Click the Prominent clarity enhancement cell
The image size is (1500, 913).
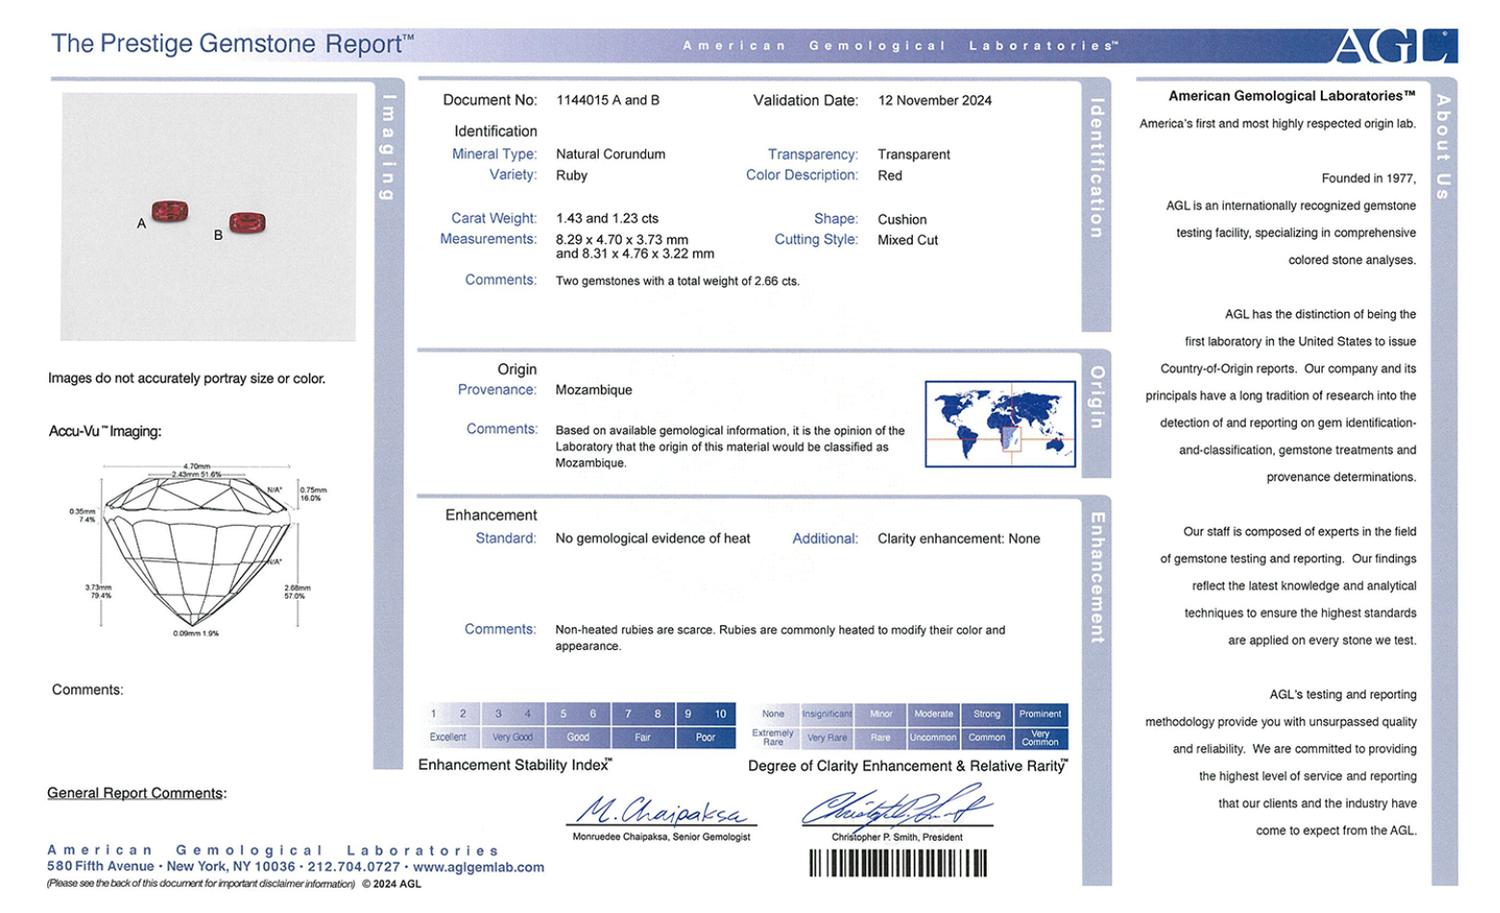tap(1041, 714)
